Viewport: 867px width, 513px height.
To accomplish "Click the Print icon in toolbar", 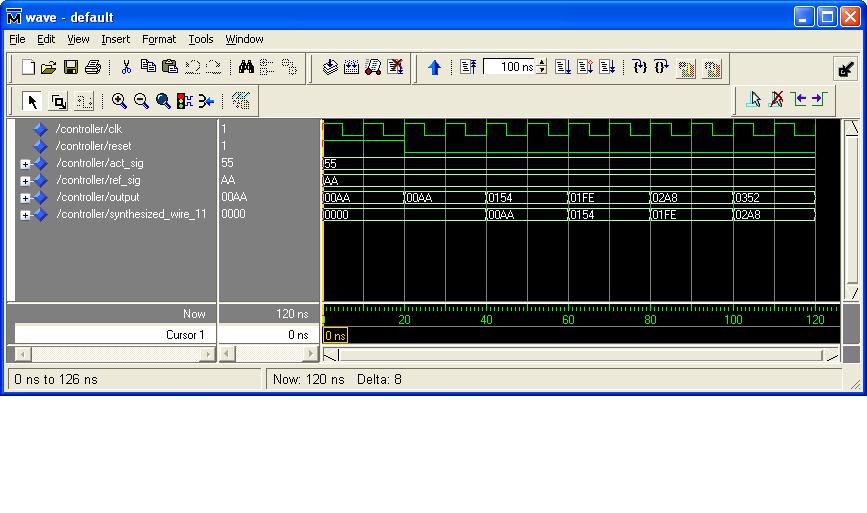I will tap(93, 68).
